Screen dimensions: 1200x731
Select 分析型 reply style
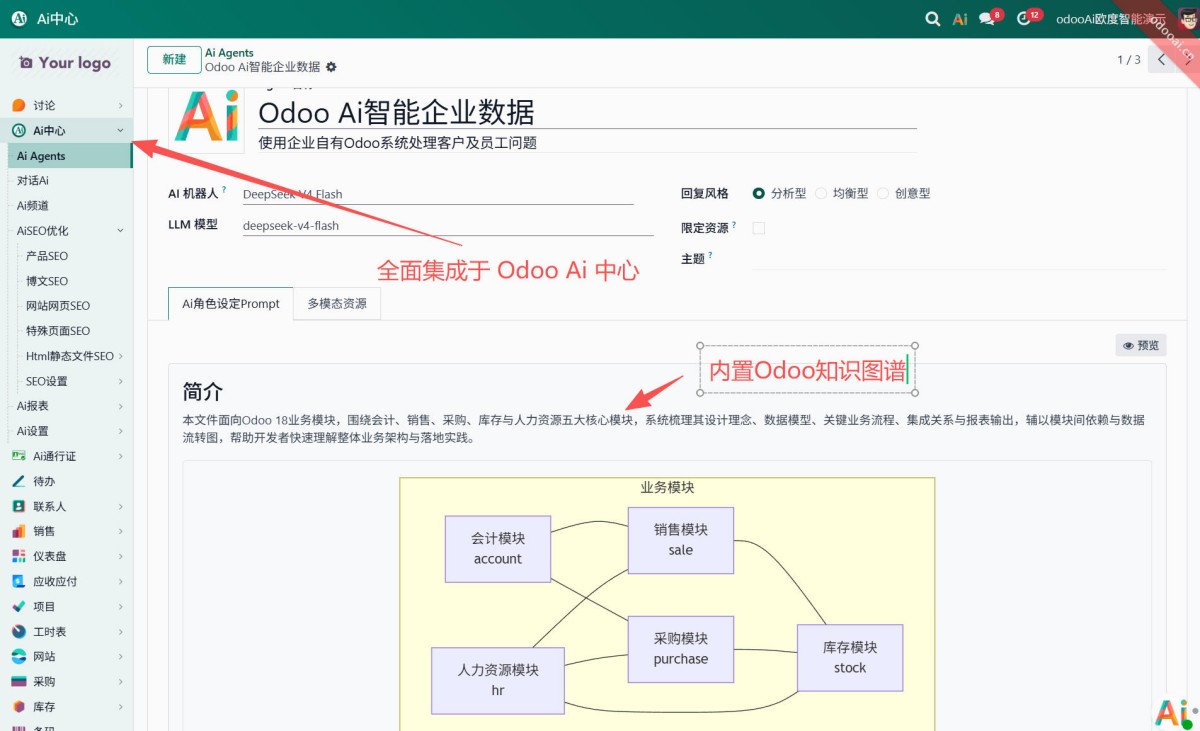click(x=759, y=193)
